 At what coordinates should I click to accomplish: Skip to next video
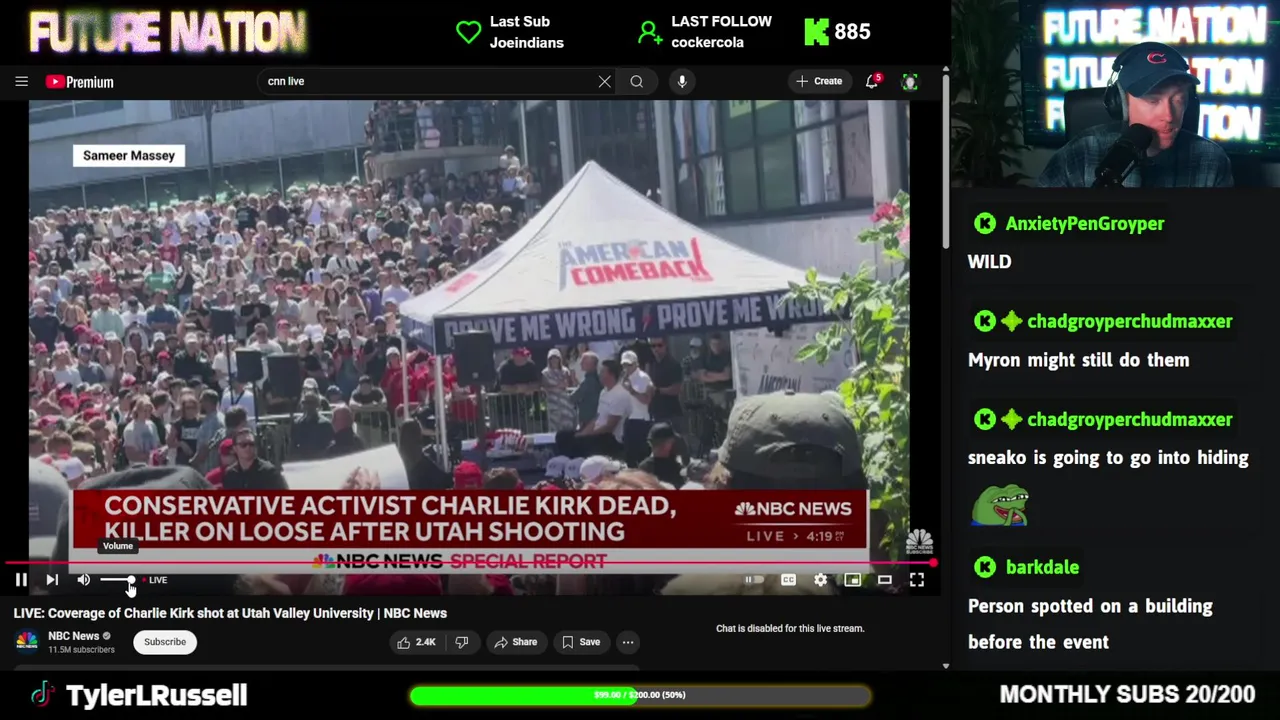(52, 580)
